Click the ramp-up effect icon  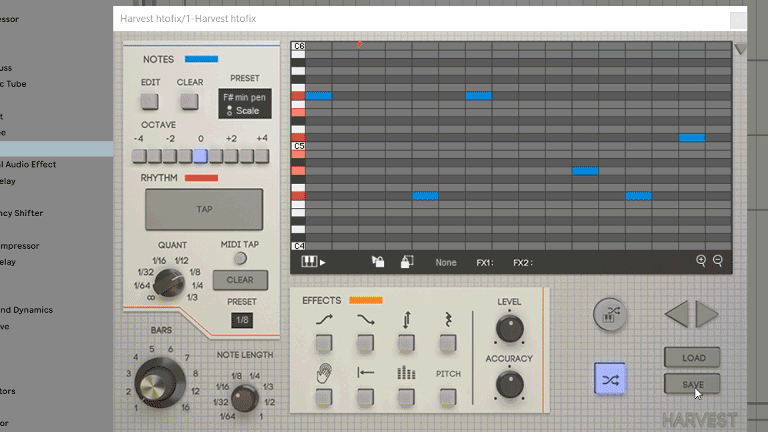324,320
